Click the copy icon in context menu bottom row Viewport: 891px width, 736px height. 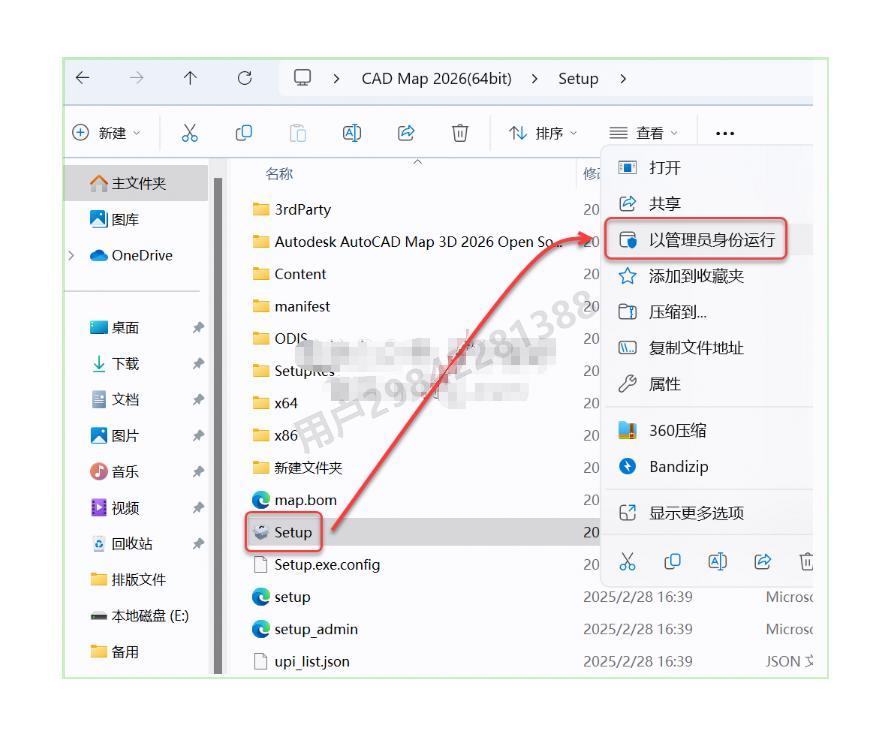pyautogui.click(x=672, y=563)
